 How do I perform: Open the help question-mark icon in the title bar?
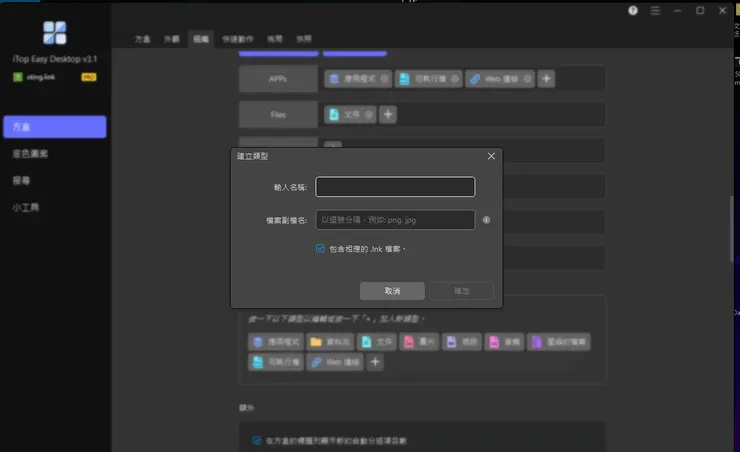tap(633, 10)
